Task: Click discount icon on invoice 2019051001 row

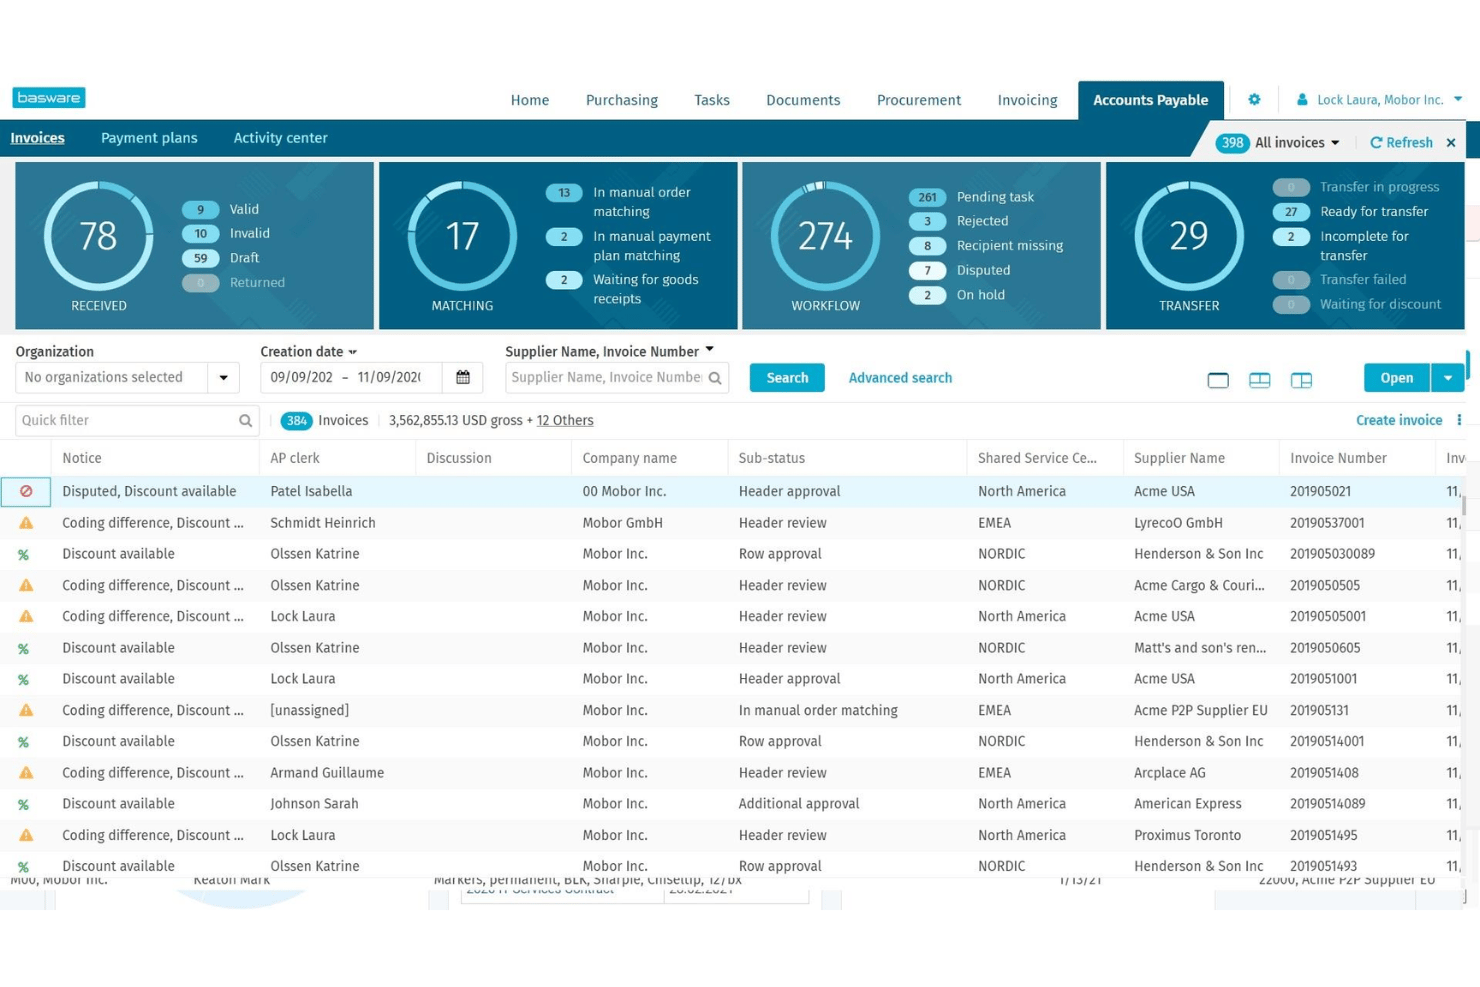Action: pyautogui.click(x=23, y=679)
